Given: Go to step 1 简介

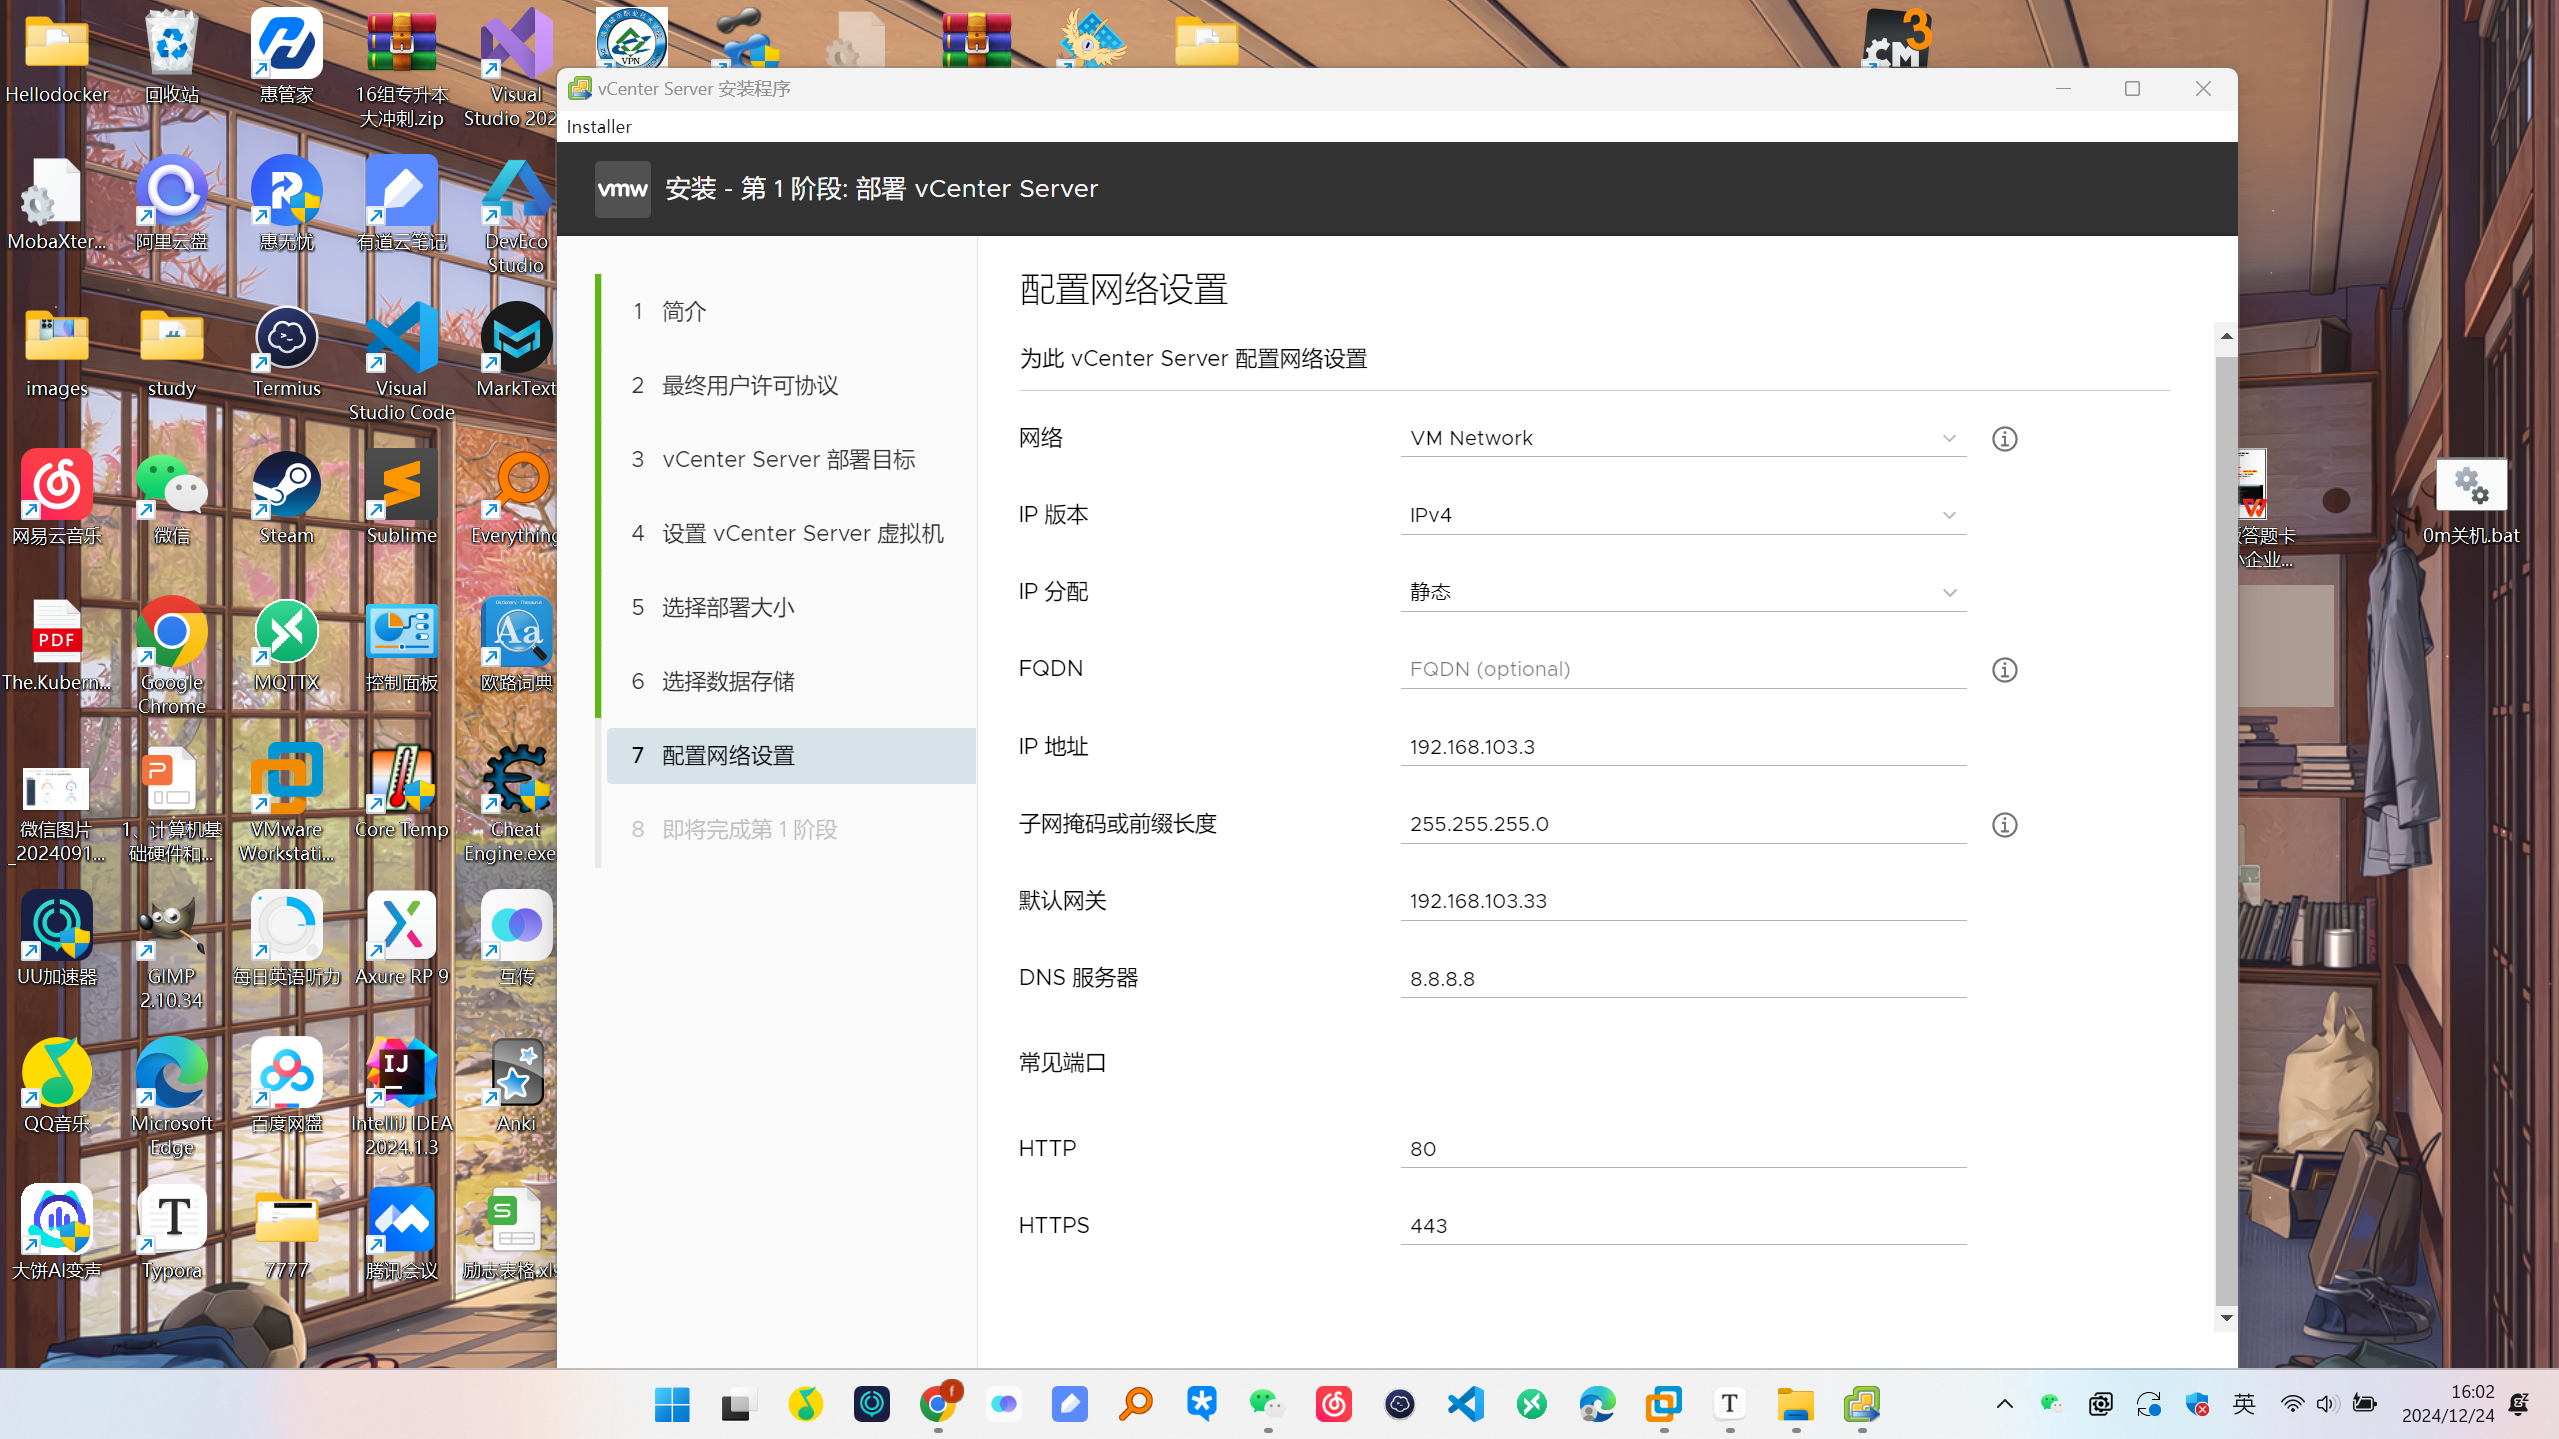Looking at the screenshot, I should click(x=790, y=312).
